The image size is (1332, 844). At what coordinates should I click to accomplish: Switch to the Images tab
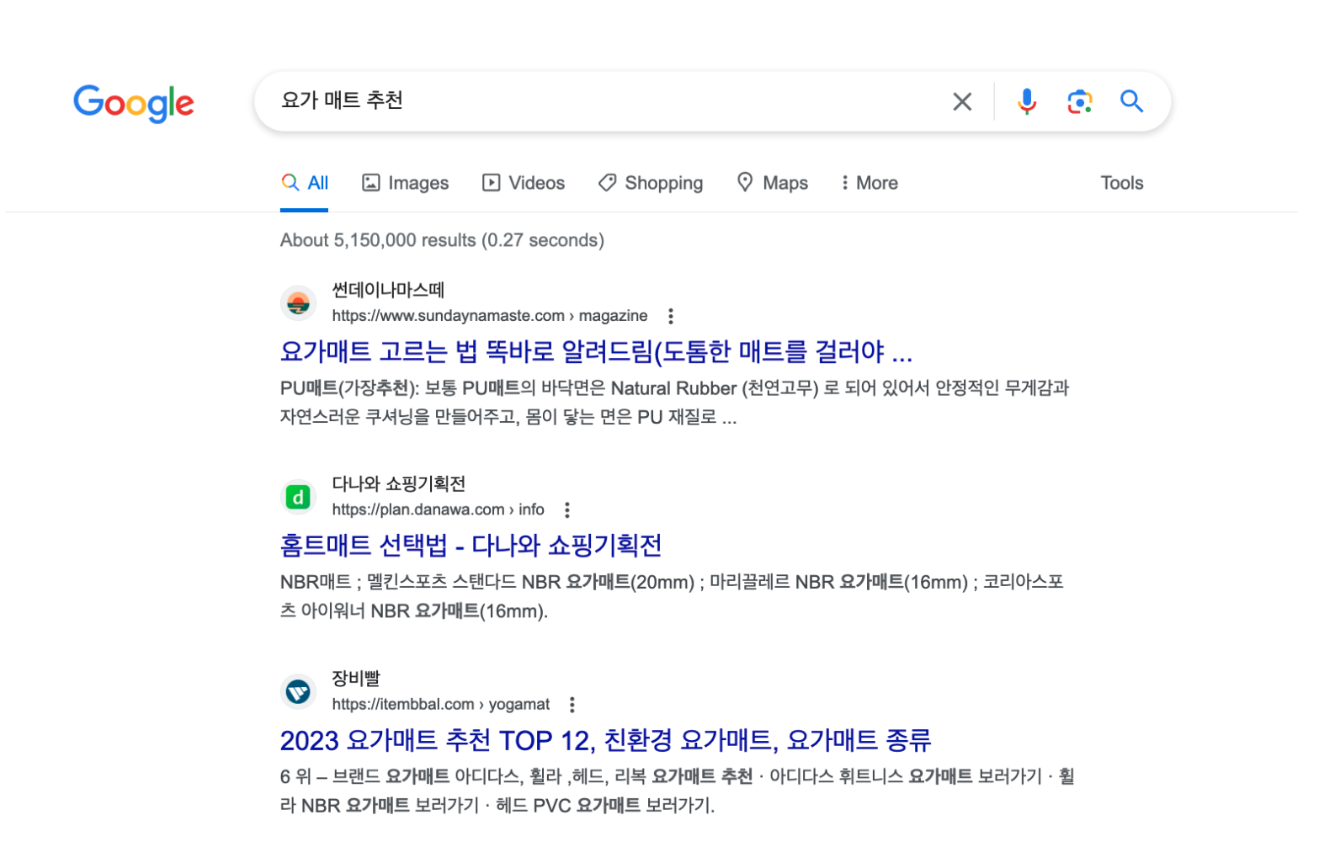(x=405, y=183)
